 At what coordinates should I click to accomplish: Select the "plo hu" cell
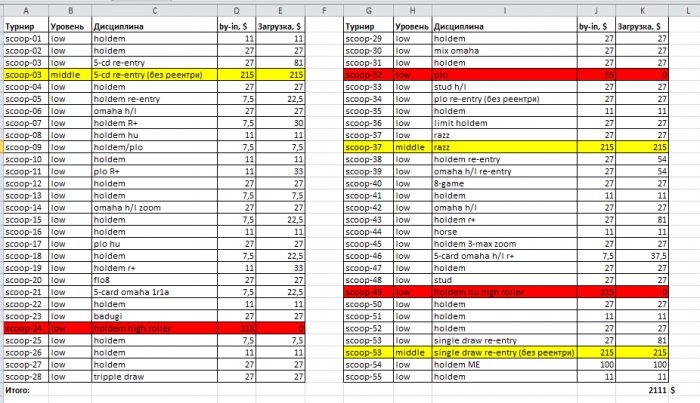coord(154,244)
